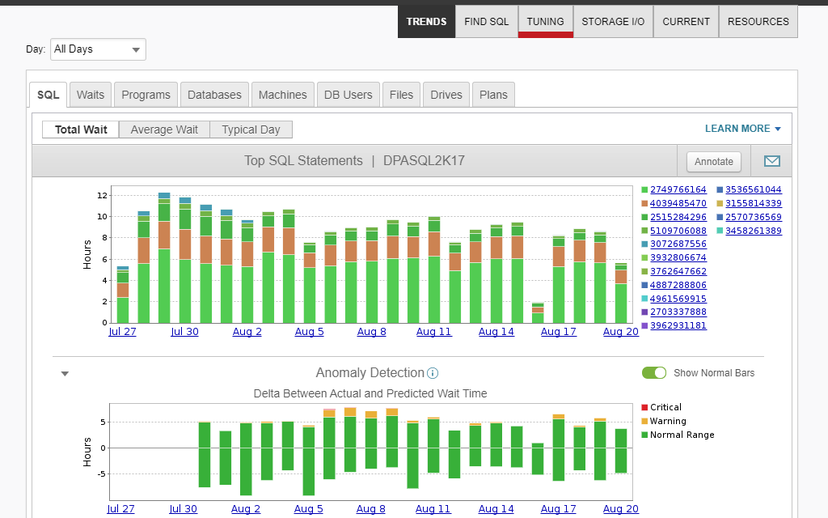Click the green swatch beside 2749766164

click(x=644, y=190)
